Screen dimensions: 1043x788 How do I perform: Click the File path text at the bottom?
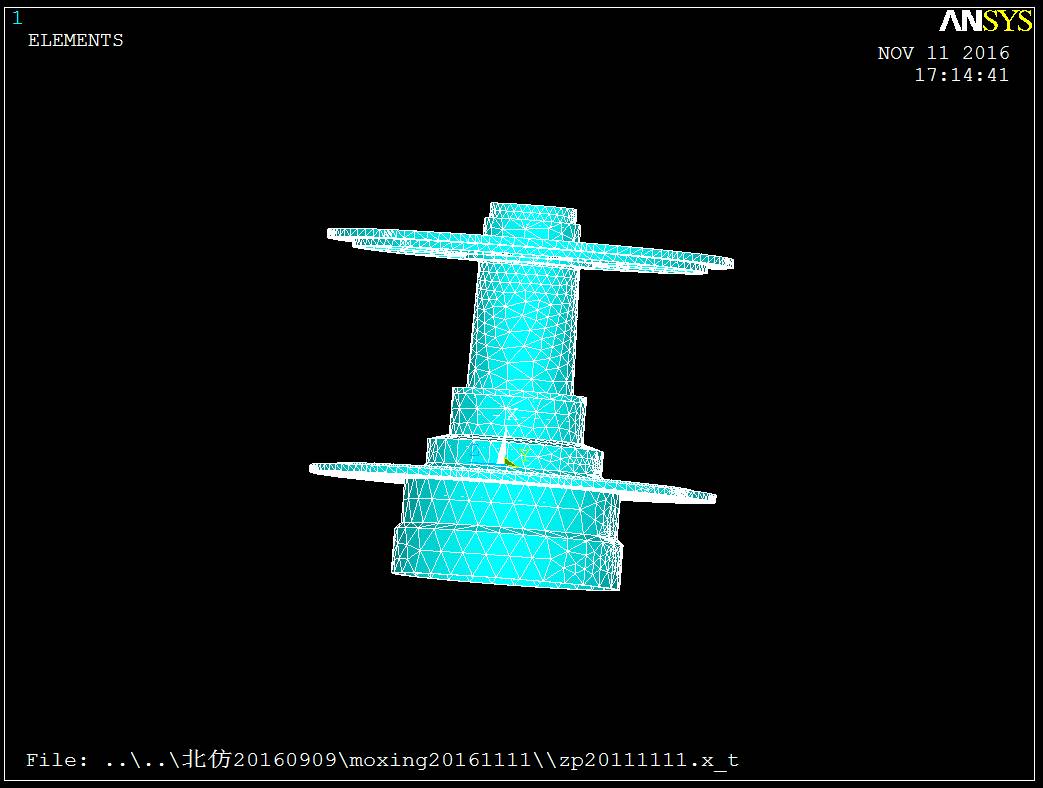point(382,760)
